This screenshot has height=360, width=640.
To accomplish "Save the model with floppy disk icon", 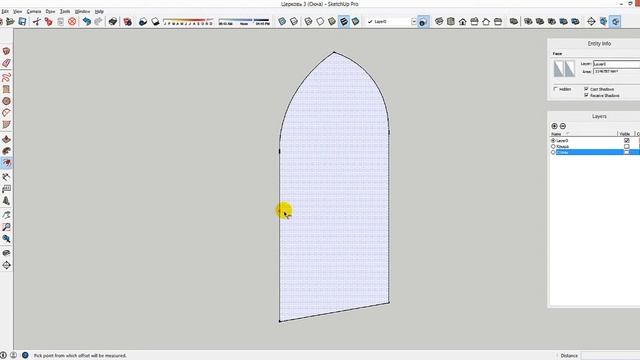I will [22, 21].
